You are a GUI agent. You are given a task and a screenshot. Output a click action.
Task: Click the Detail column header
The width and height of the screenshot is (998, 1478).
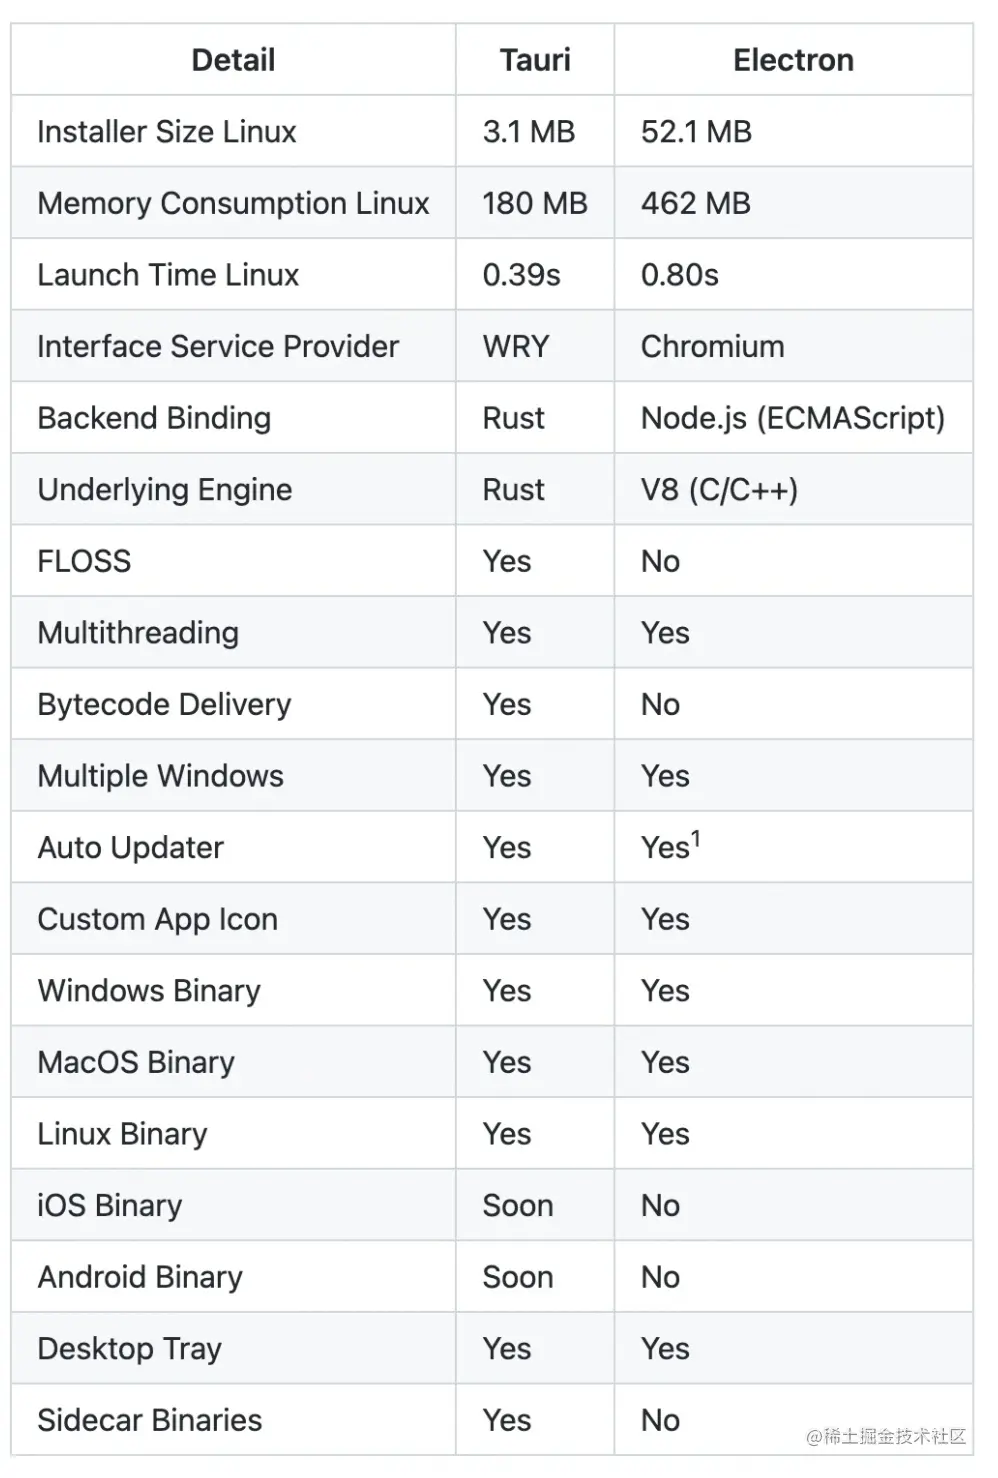(x=233, y=60)
